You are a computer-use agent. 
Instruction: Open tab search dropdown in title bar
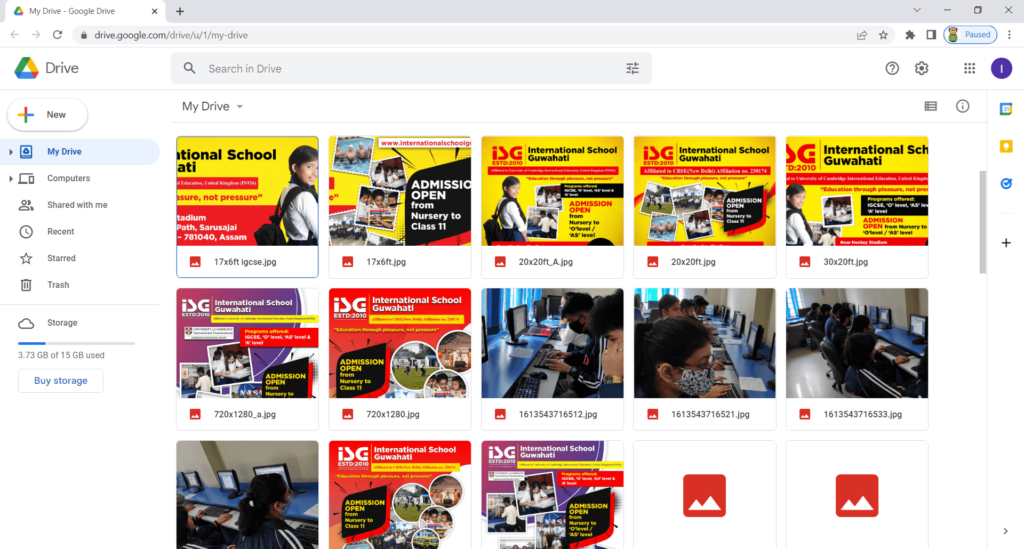pos(917,10)
